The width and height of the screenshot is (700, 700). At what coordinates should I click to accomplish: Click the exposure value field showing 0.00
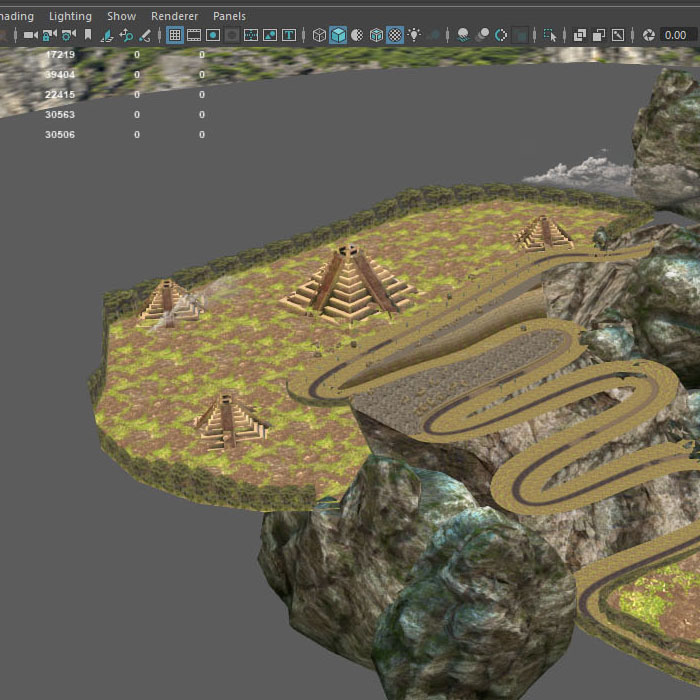click(x=680, y=35)
